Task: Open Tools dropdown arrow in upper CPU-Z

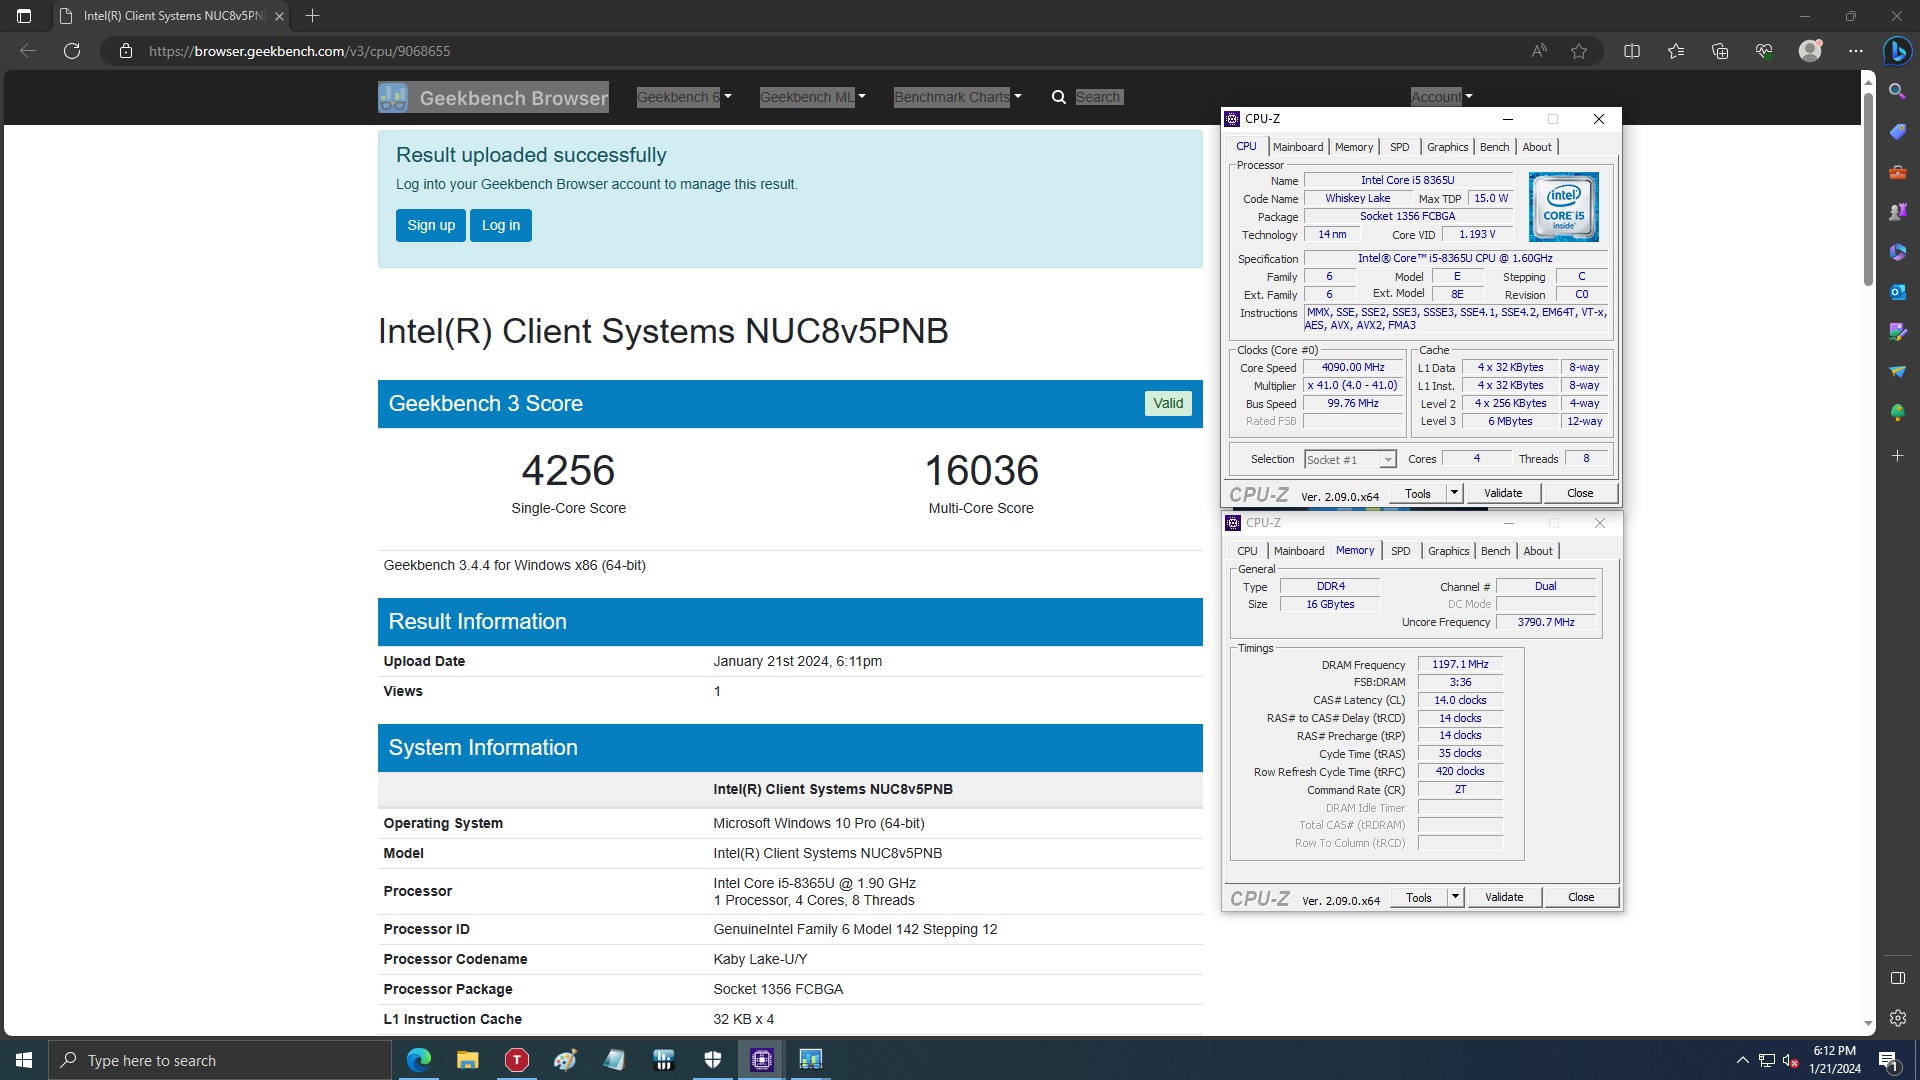Action: pos(1454,493)
